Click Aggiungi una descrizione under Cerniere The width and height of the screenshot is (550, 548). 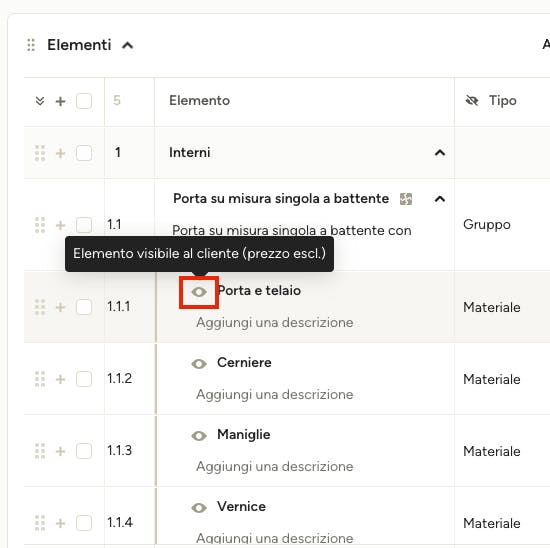coord(275,394)
